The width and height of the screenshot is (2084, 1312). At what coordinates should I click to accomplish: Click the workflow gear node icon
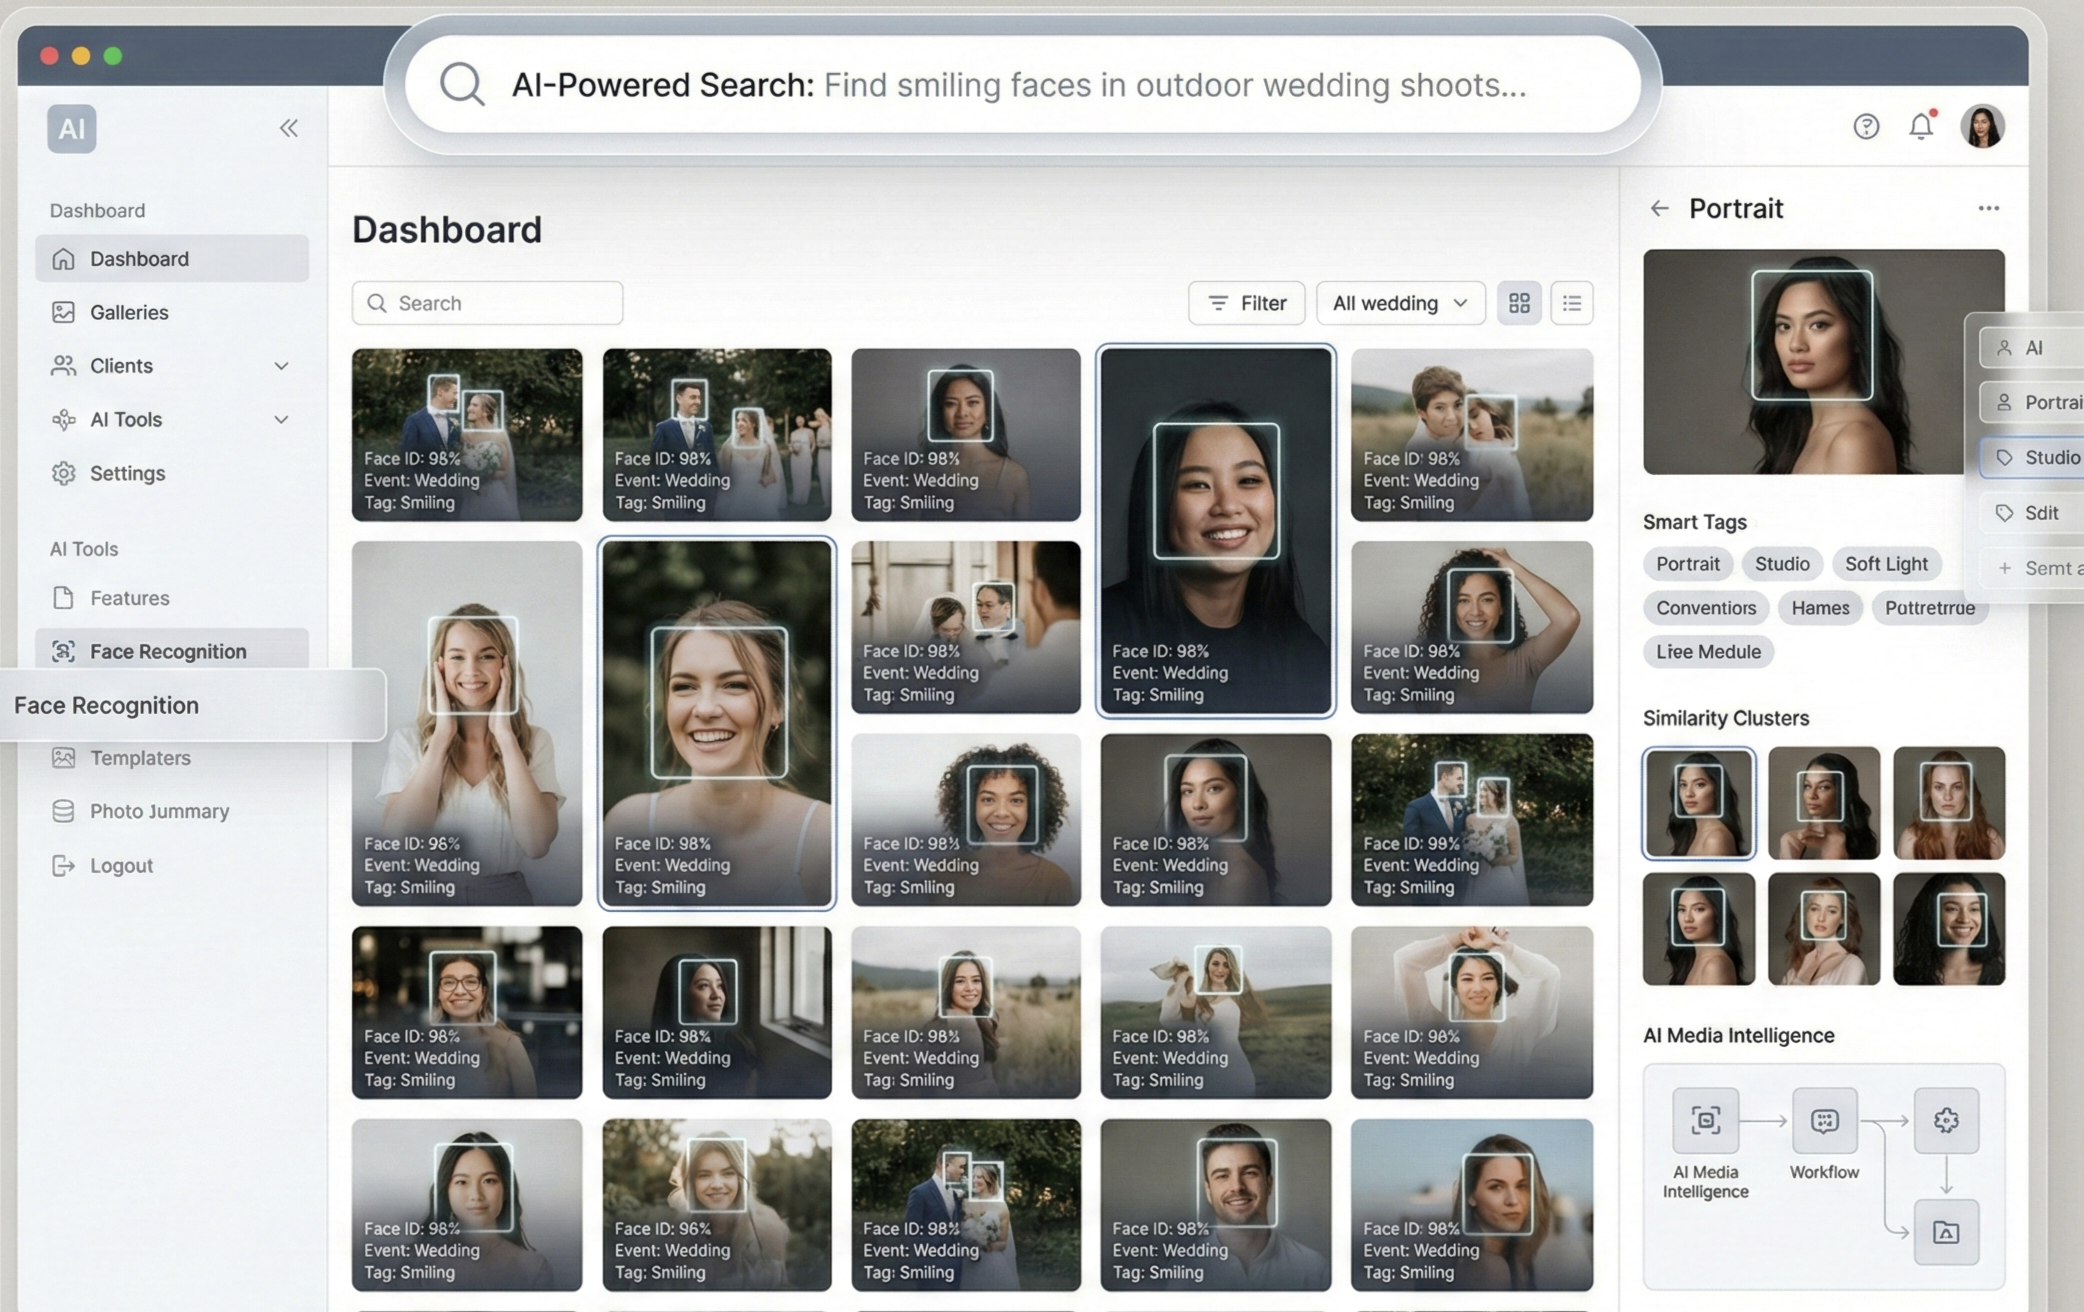(1945, 1120)
